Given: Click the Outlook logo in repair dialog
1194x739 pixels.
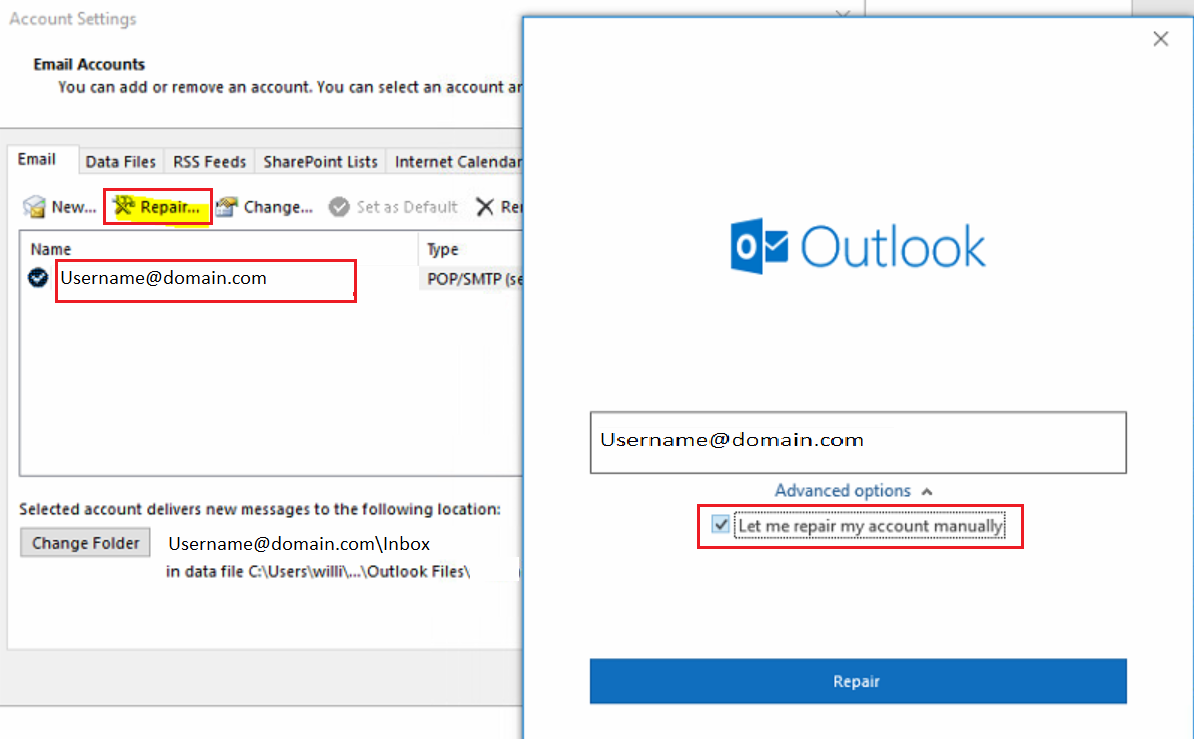Looking at the screenshot, I should click(857, 246).
